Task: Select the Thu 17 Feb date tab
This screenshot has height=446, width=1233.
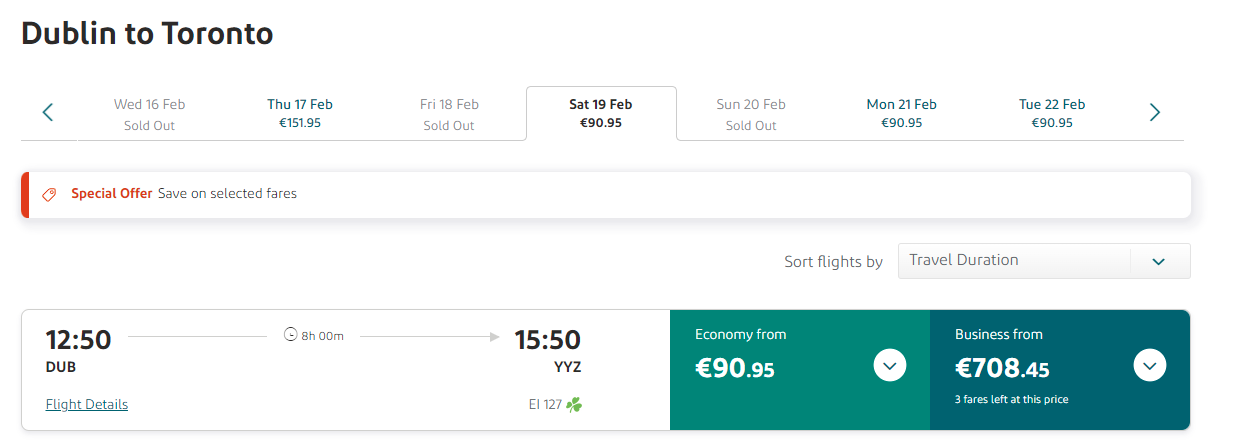Action: 300,113
